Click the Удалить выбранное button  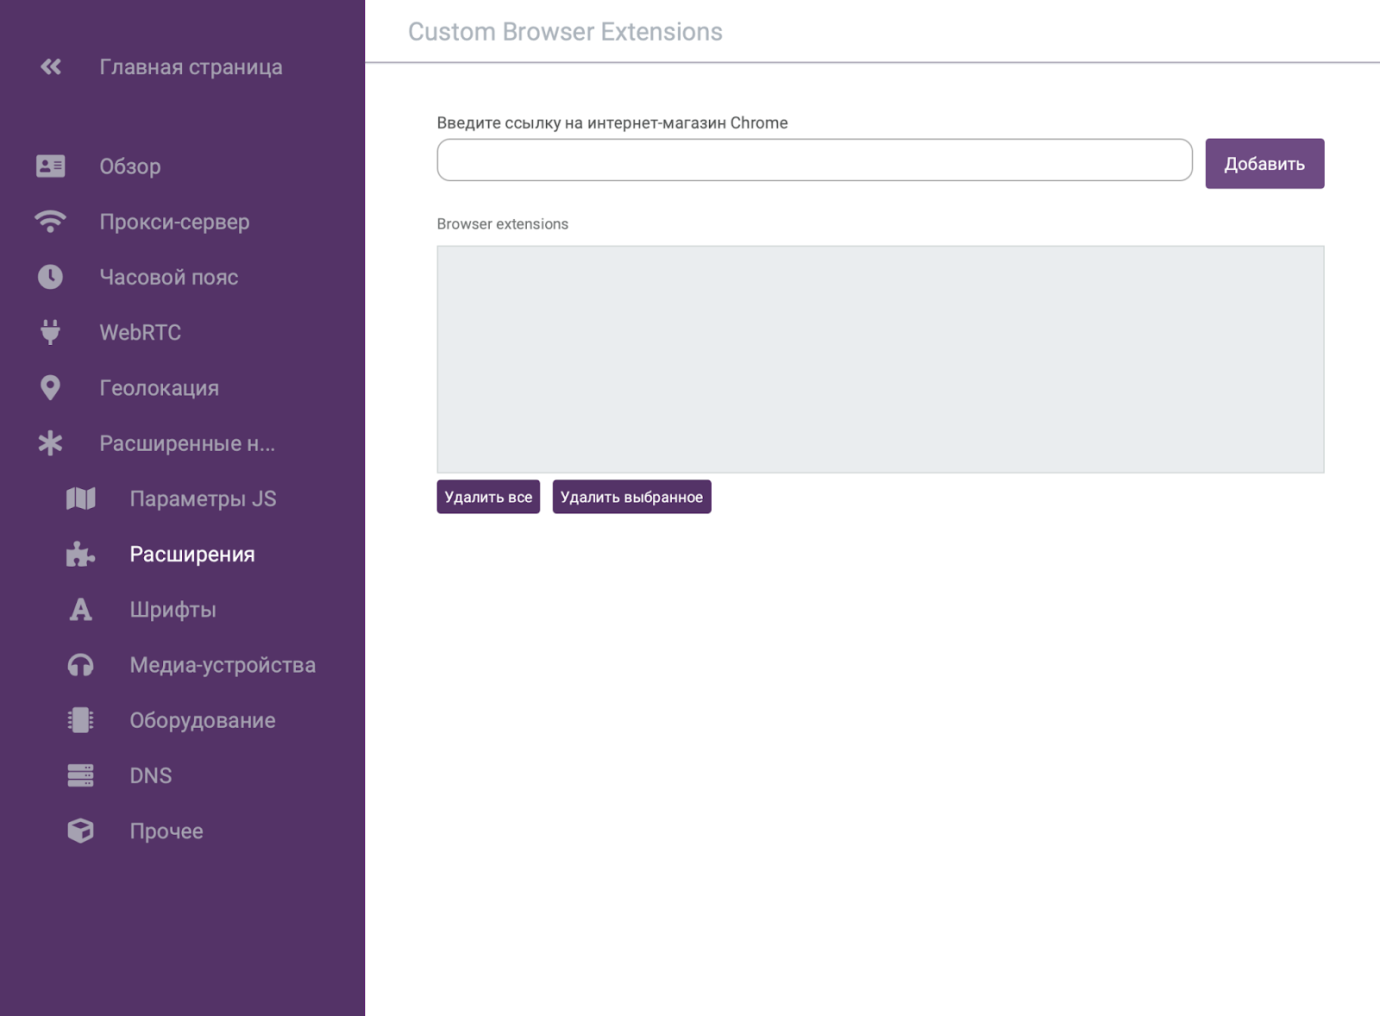click(x=631, y=496)
